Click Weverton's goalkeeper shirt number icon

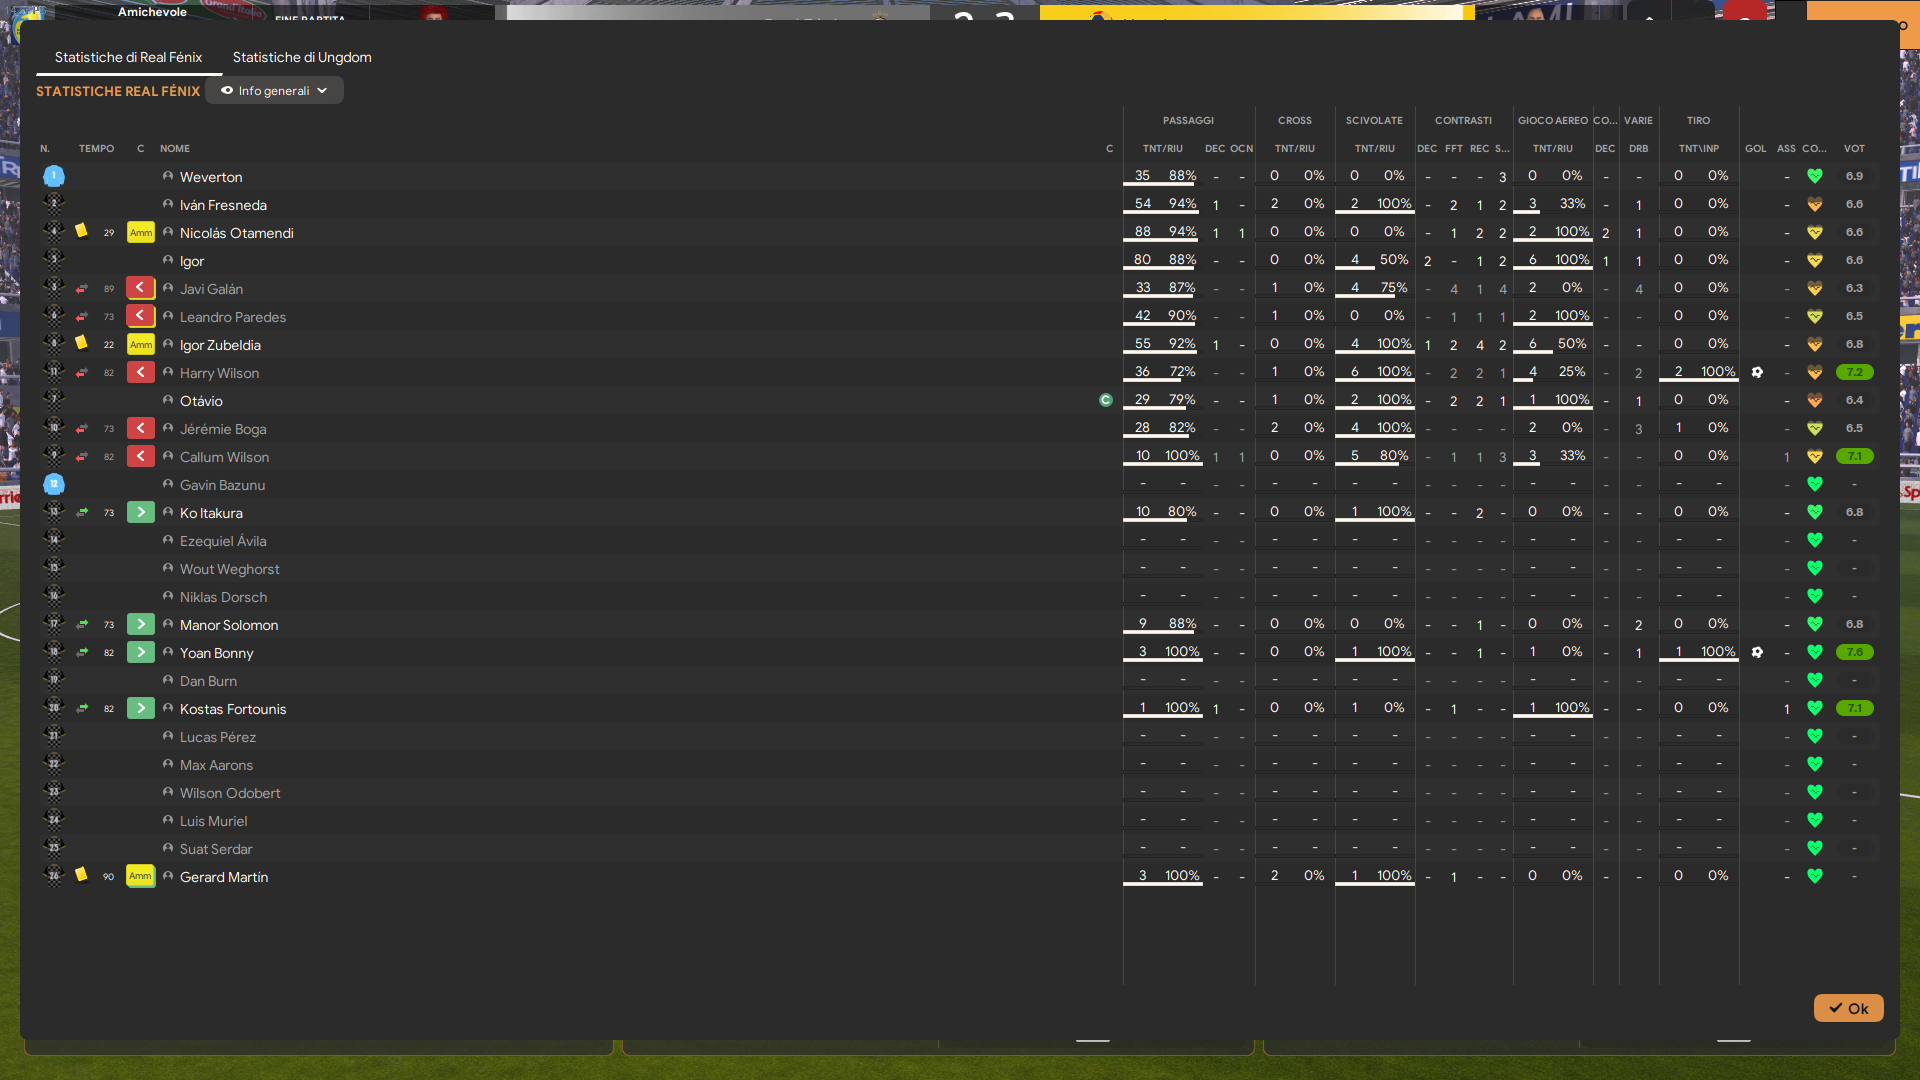pos(54,176)
